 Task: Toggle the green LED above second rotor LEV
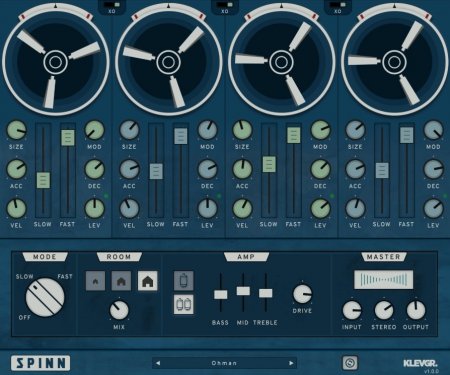pyautogui.click(x=219, y=196)
